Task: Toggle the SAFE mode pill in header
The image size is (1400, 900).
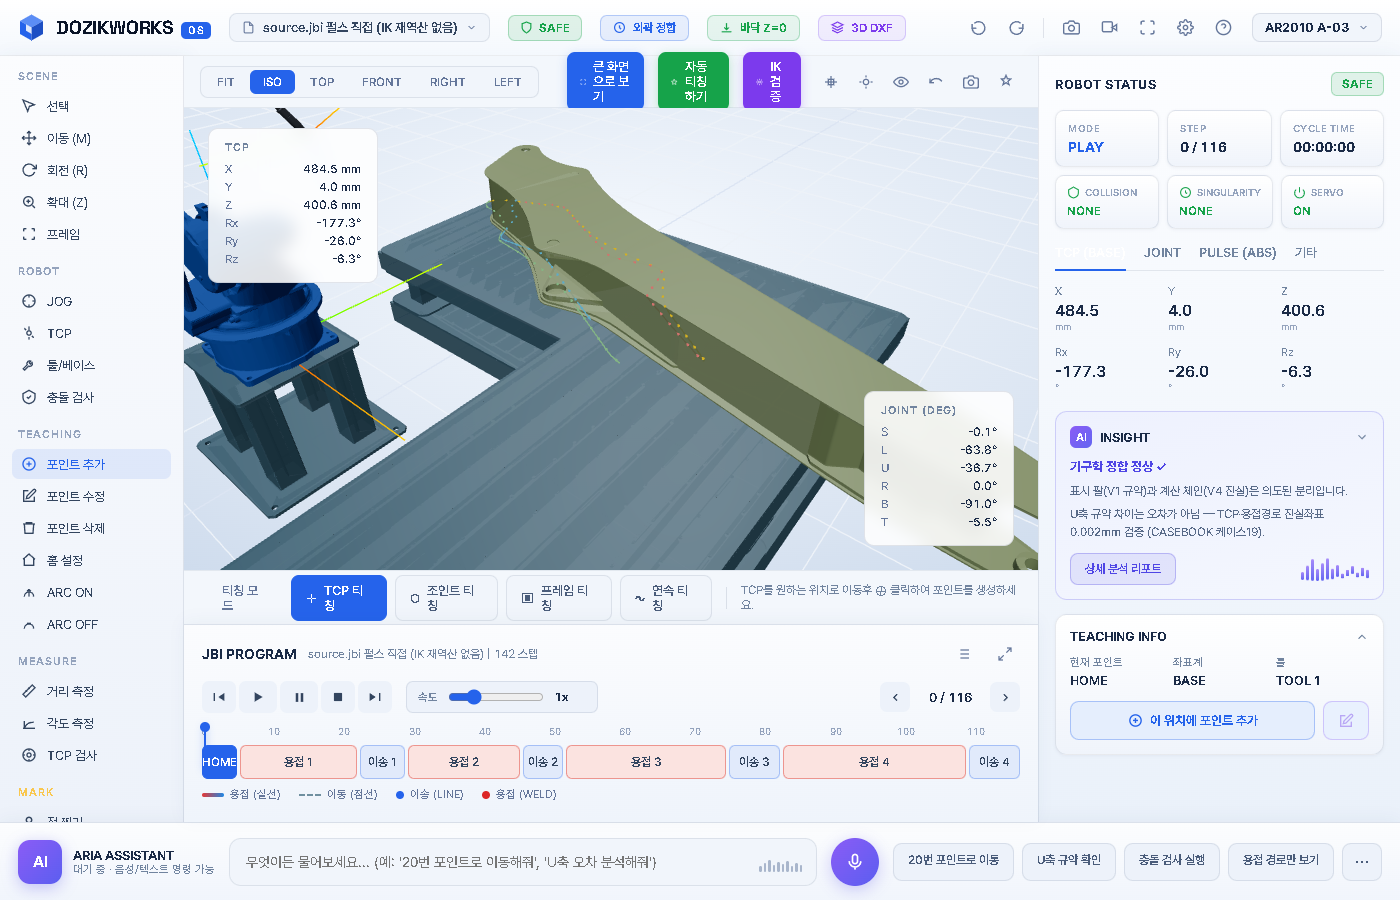Action: (545, 28)
